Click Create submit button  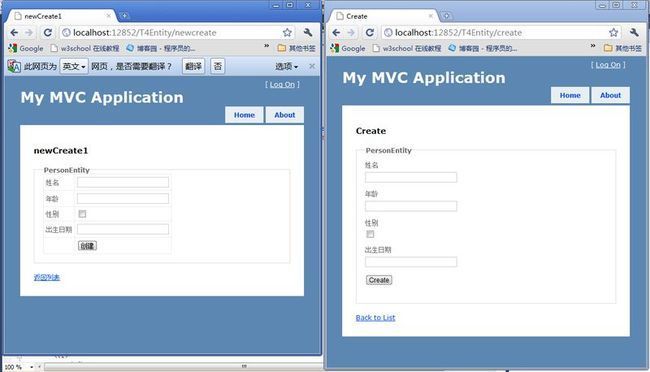click(379, 280)
